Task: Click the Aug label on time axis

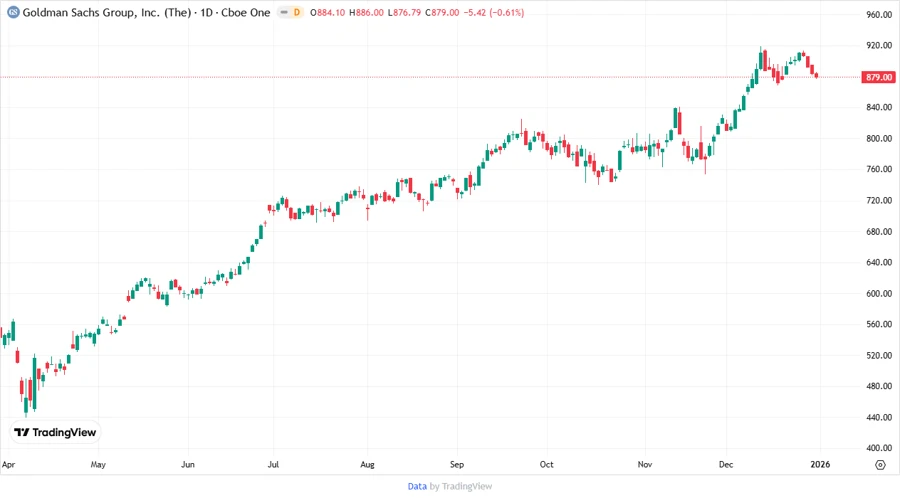Action: pos(367,464)
